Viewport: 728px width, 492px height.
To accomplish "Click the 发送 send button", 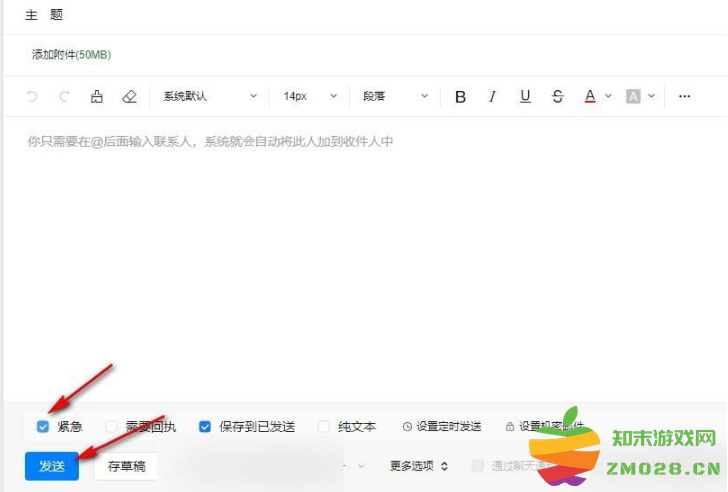I will tap(52, 466).
